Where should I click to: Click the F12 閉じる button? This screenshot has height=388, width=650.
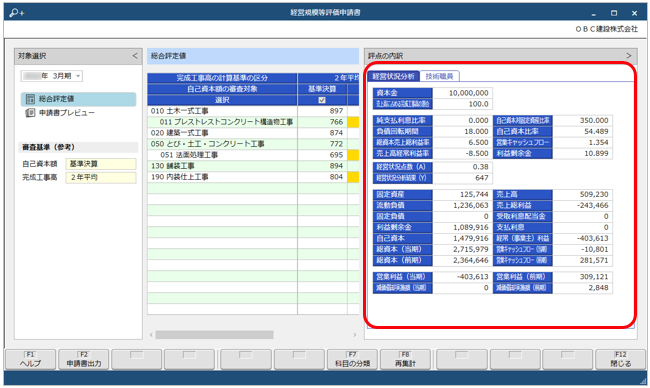pos(621,359)
